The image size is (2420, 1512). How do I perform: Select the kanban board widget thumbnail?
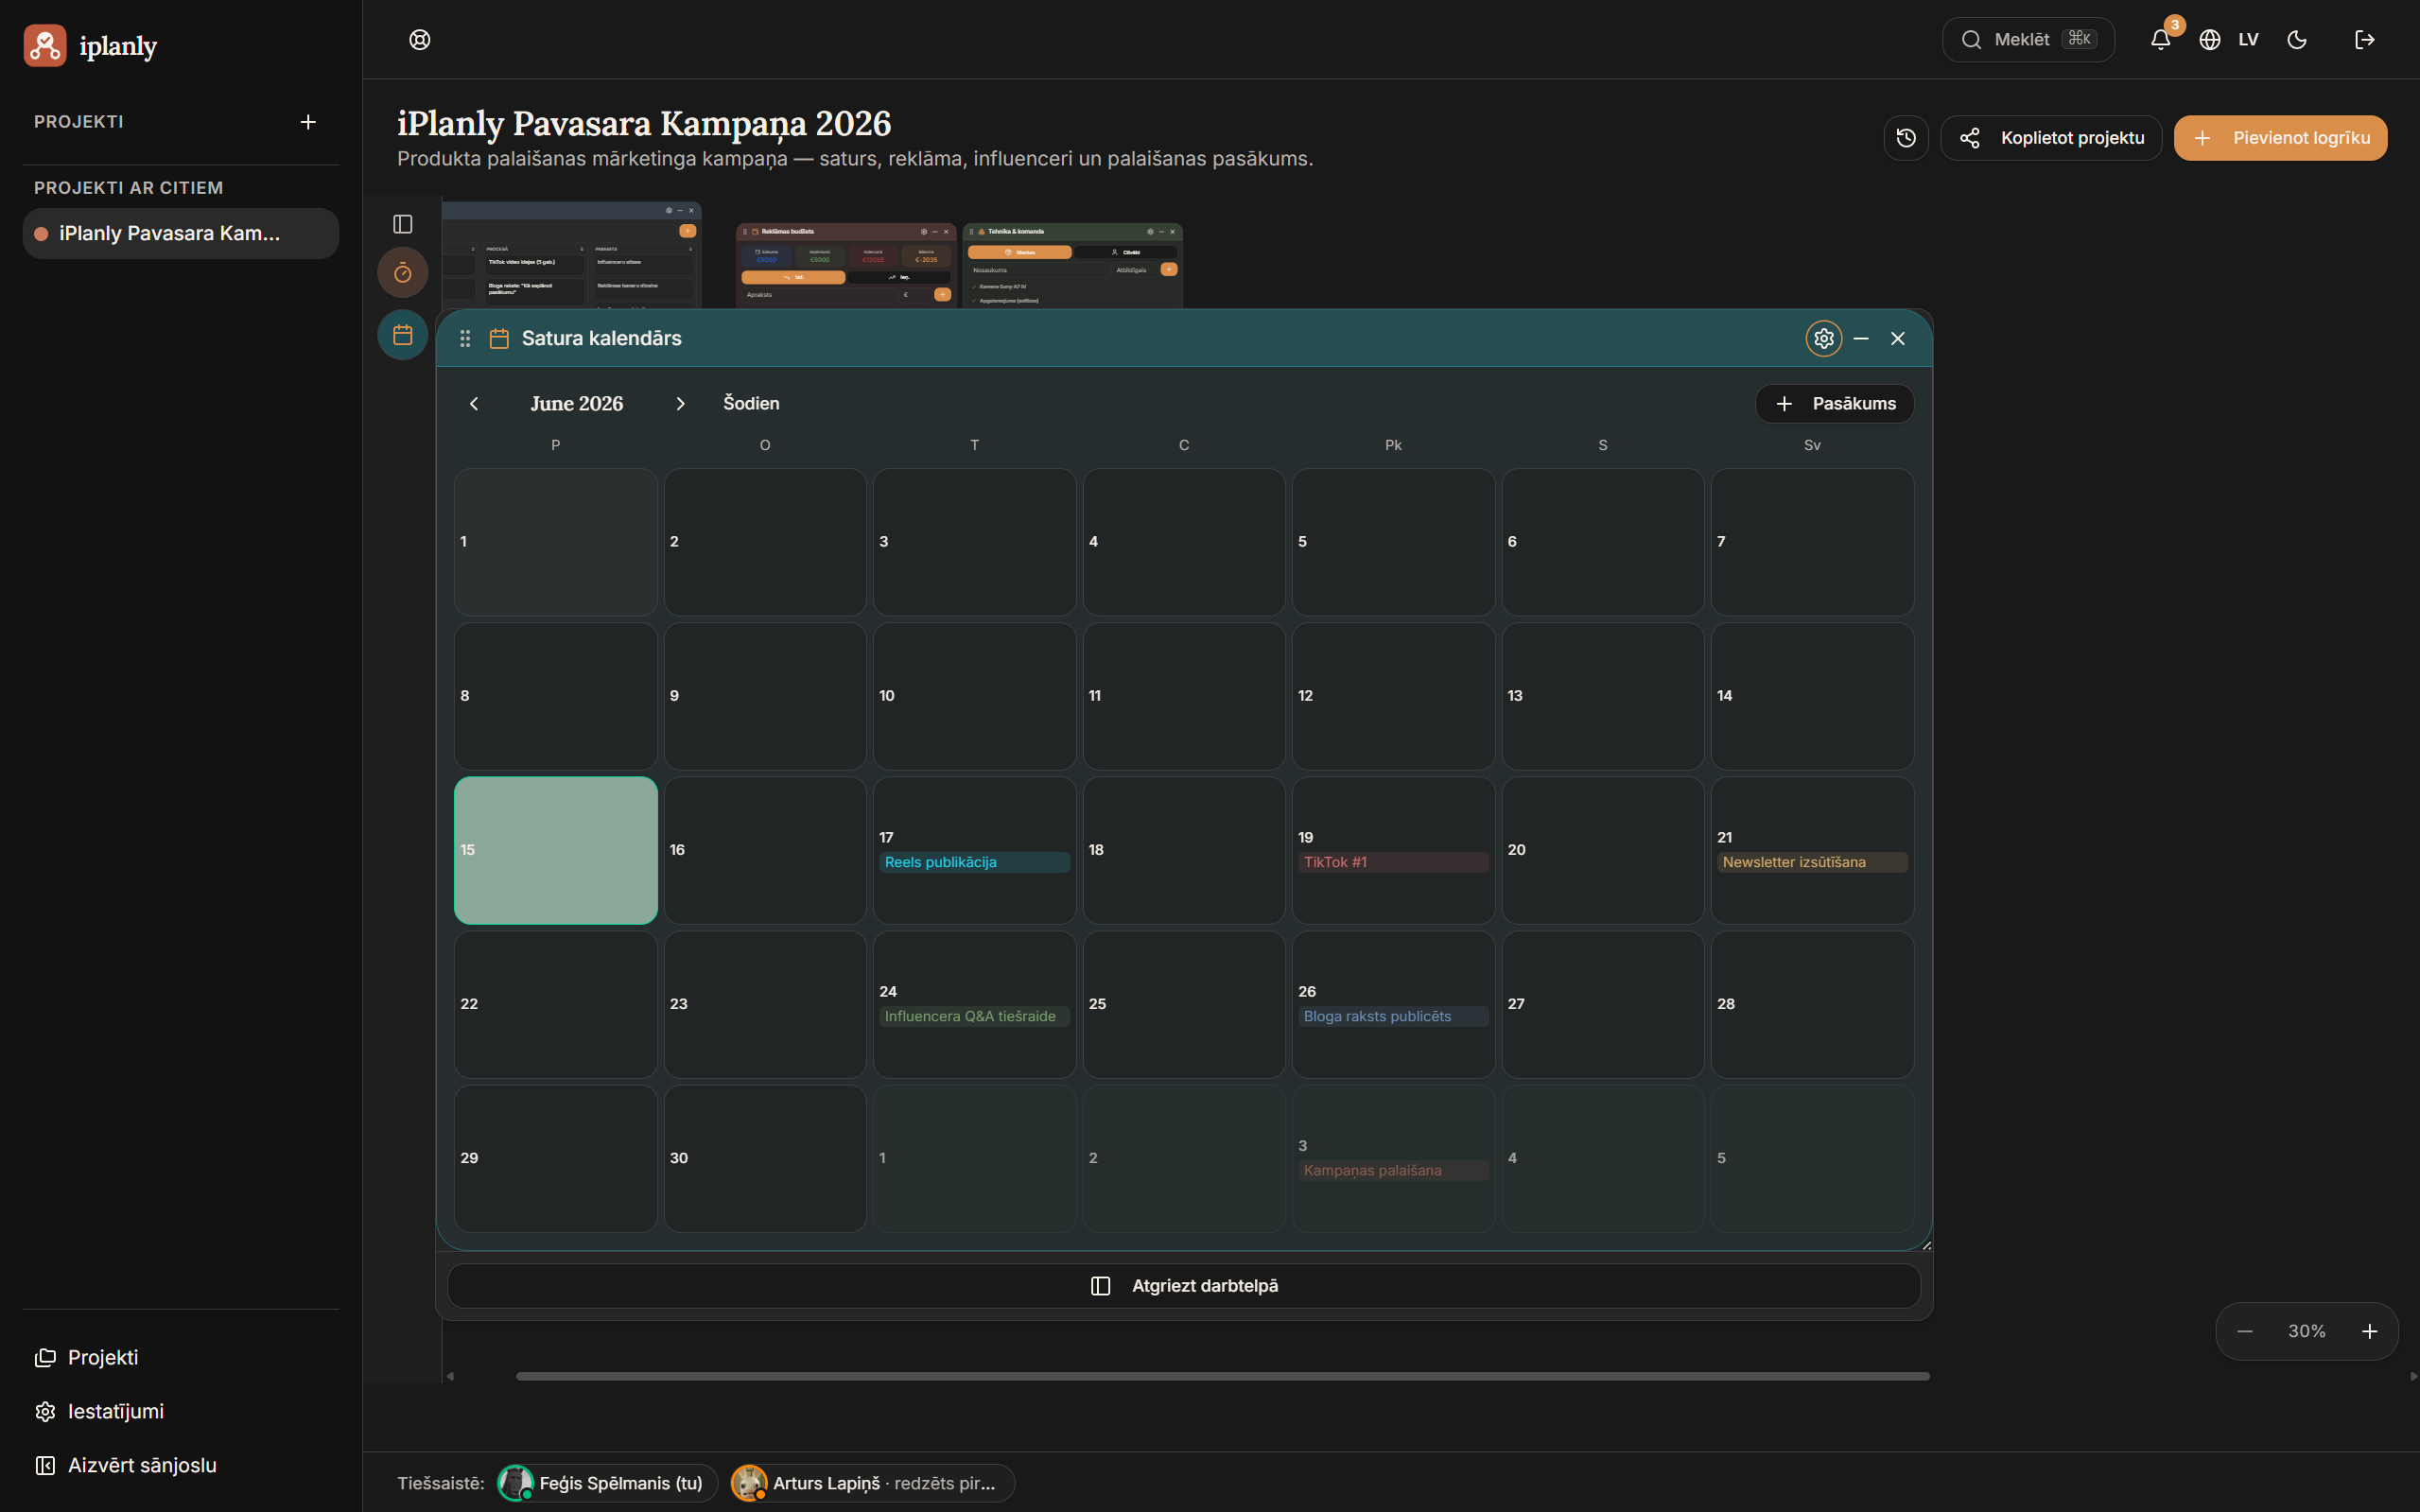coord(572,255)
